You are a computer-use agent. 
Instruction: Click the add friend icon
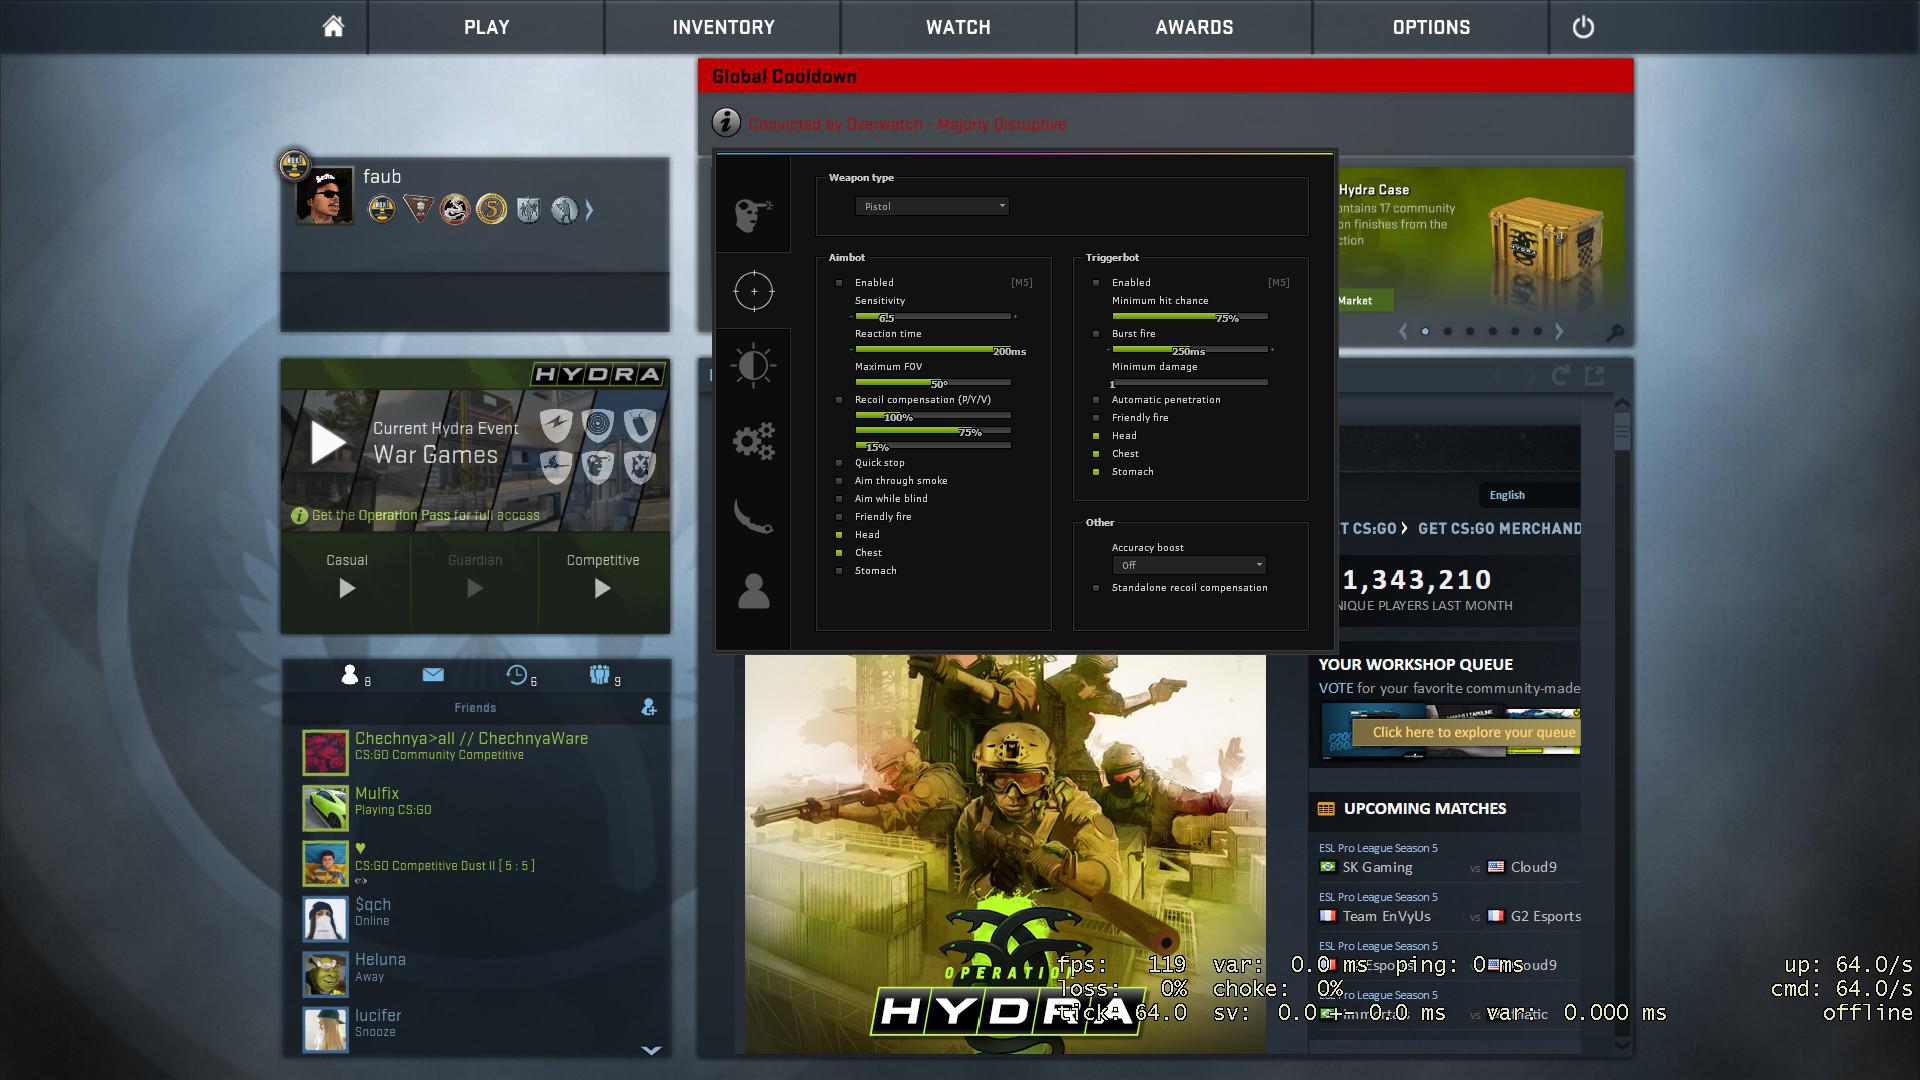(649, 708)
